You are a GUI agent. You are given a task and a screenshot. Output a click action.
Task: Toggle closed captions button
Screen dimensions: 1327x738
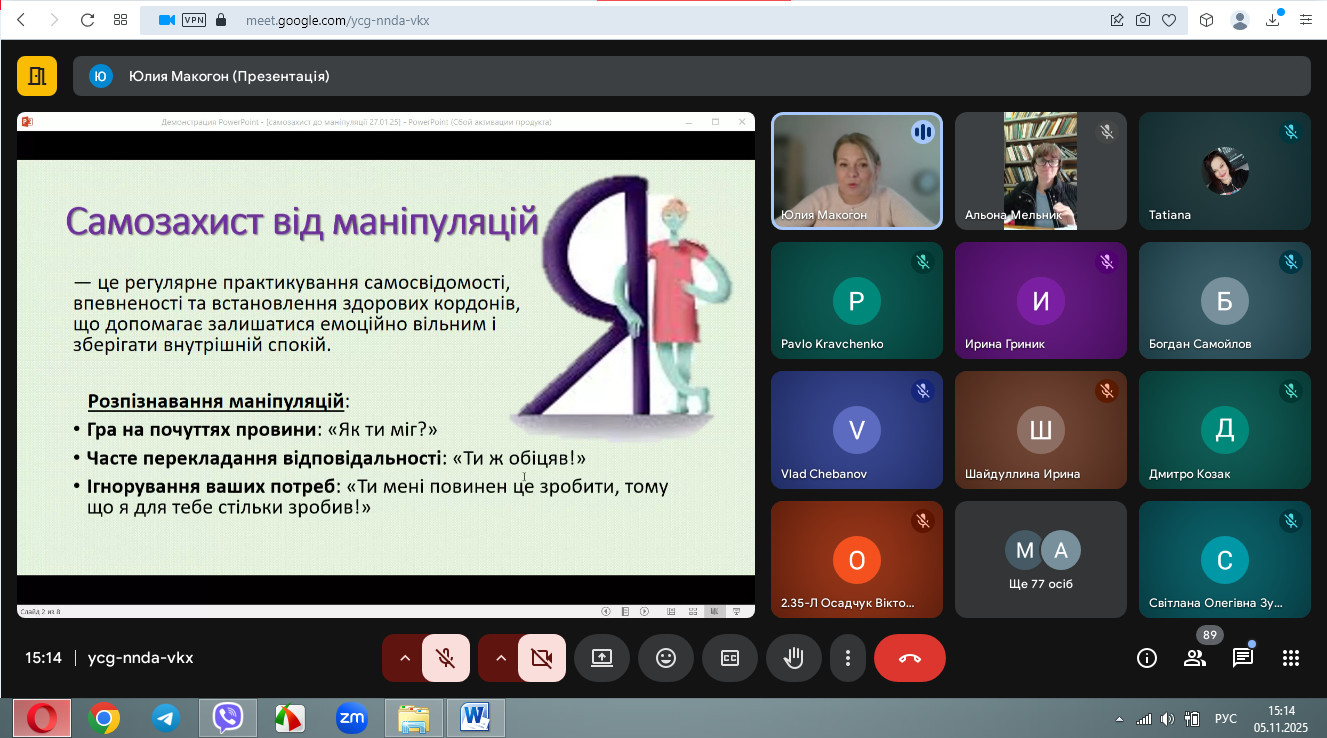pos(730,658)
